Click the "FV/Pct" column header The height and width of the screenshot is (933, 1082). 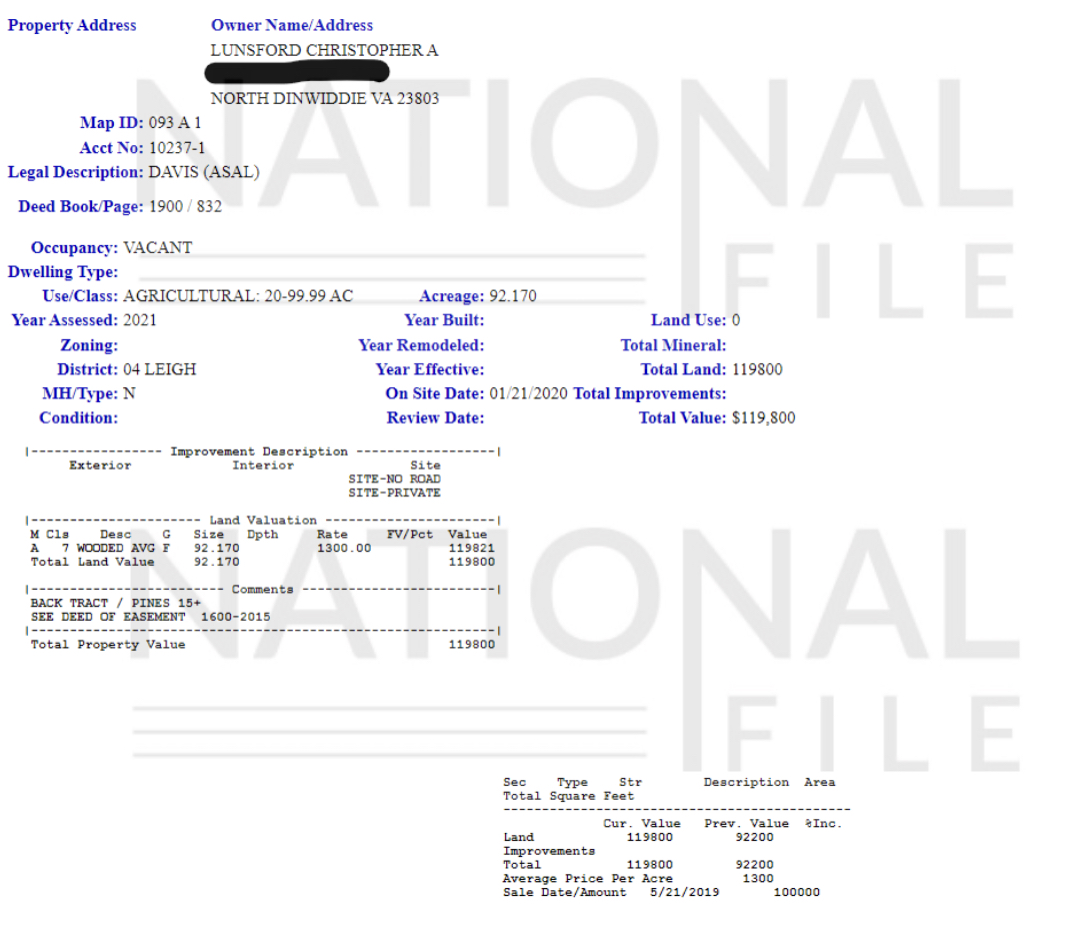point(410,534)
